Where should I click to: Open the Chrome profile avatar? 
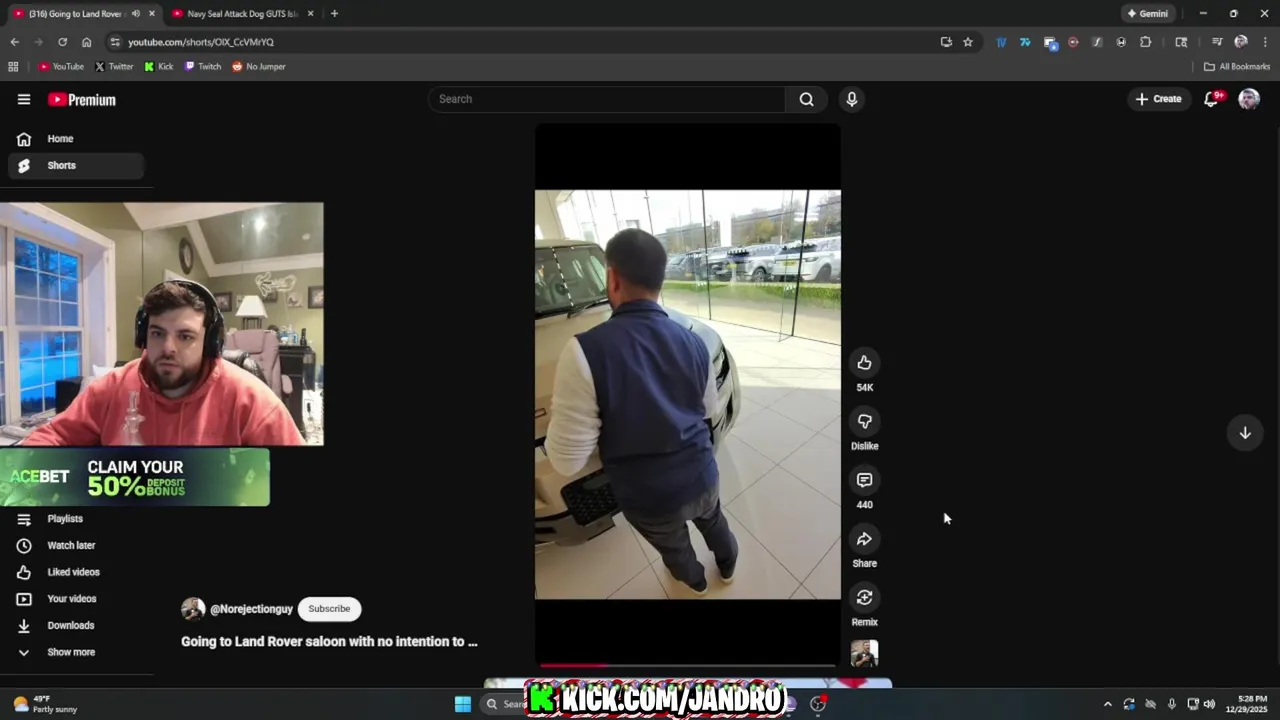[x=1241, y=42]
